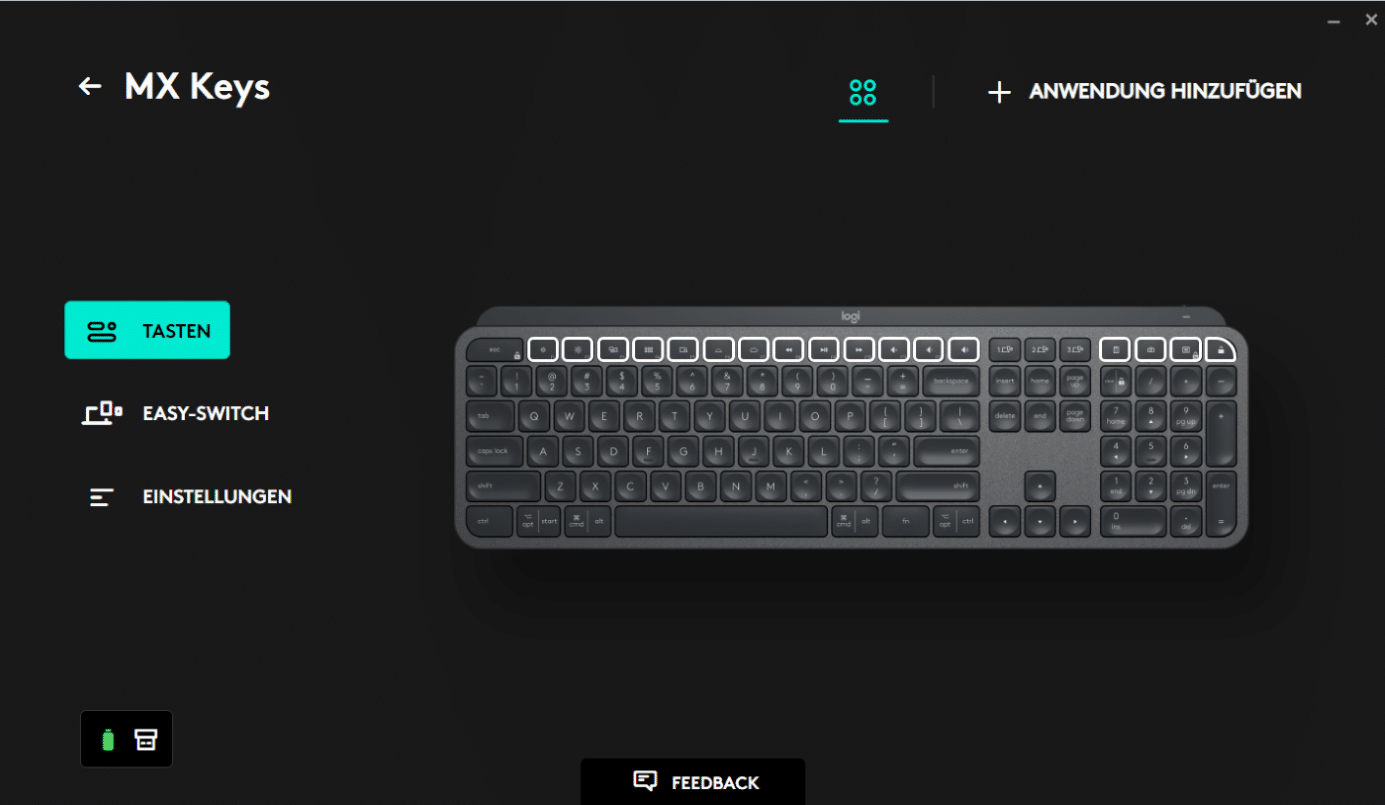Select the play/pause media key

[x=824, y=349]
